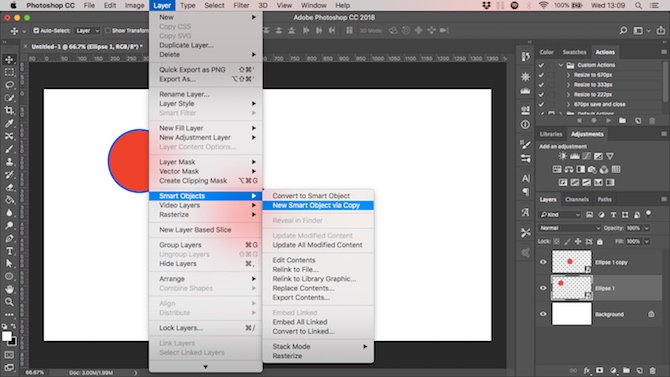Select the Hand tool
This screenshot has height=377, width=670.
[x=9, y=289]
